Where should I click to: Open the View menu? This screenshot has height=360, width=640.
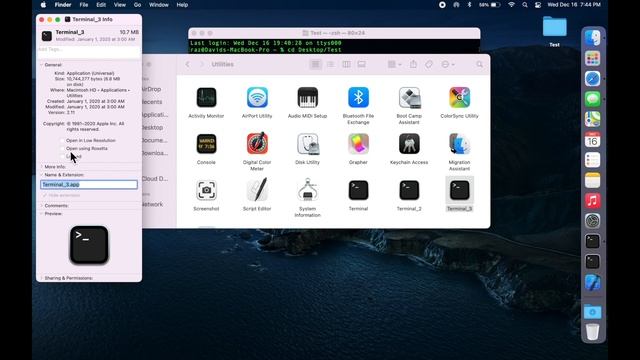click(120, 5)
